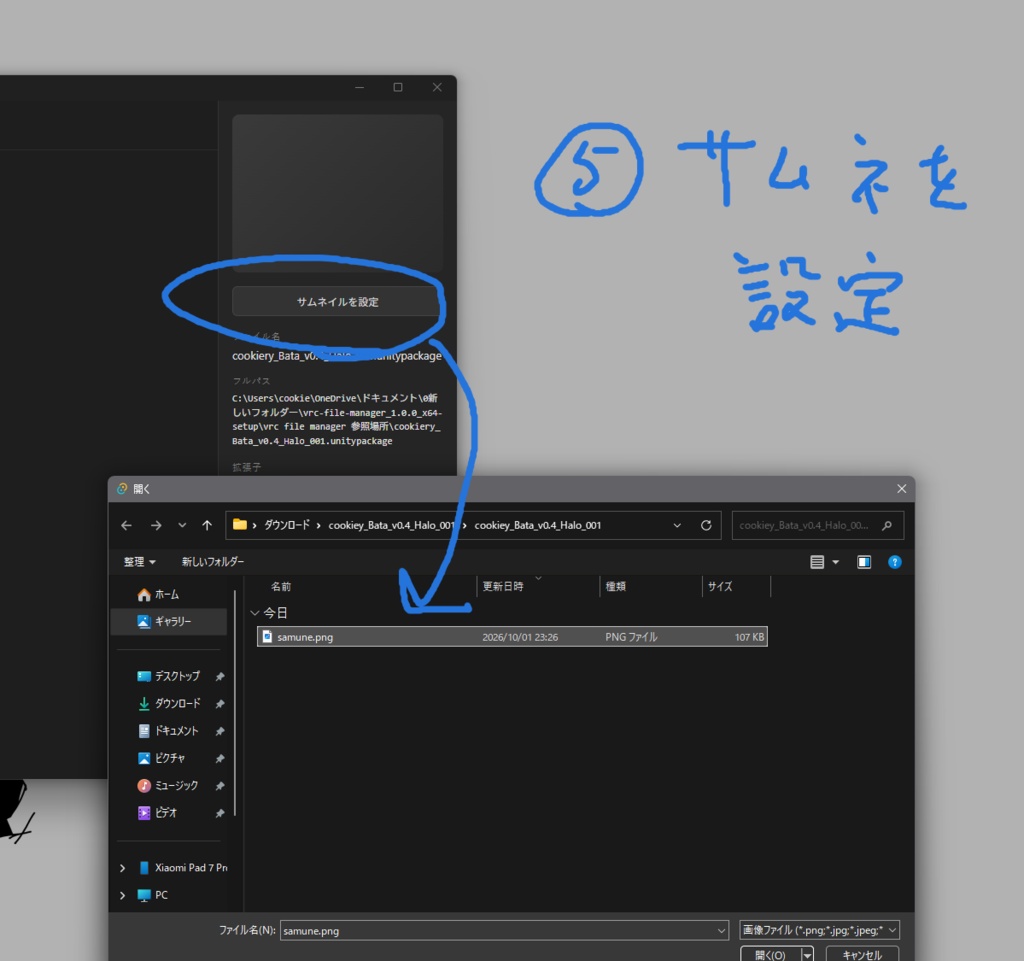Open ミュージック quick access folder
The width and height of the screenshot is (1024, 961).
click(x=176, y=785)
